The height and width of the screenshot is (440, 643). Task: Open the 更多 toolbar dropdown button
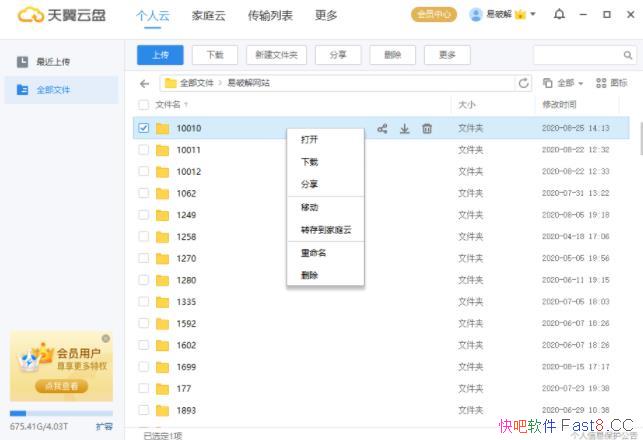(x=447, y=55)
